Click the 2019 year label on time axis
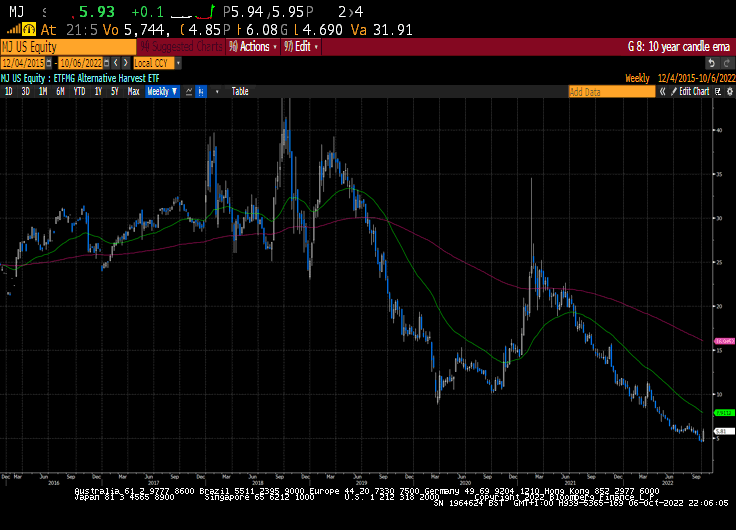This screenshot has width=736, height=530. coord(361,483)
